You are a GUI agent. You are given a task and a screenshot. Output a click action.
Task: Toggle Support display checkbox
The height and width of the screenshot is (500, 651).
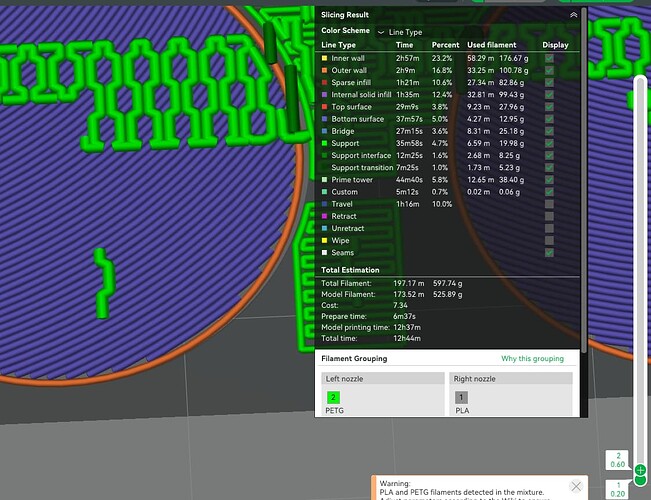click(549, 143)
